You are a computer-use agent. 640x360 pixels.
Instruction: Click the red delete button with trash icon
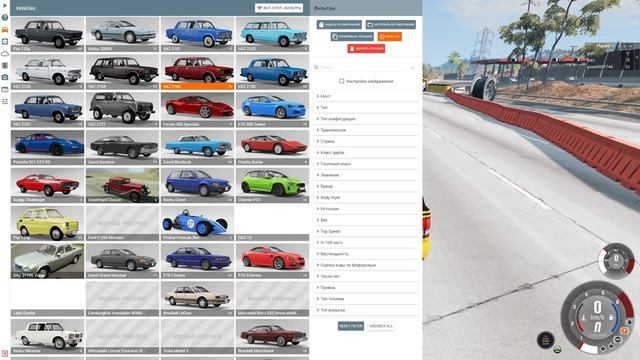tap(366, 49)
